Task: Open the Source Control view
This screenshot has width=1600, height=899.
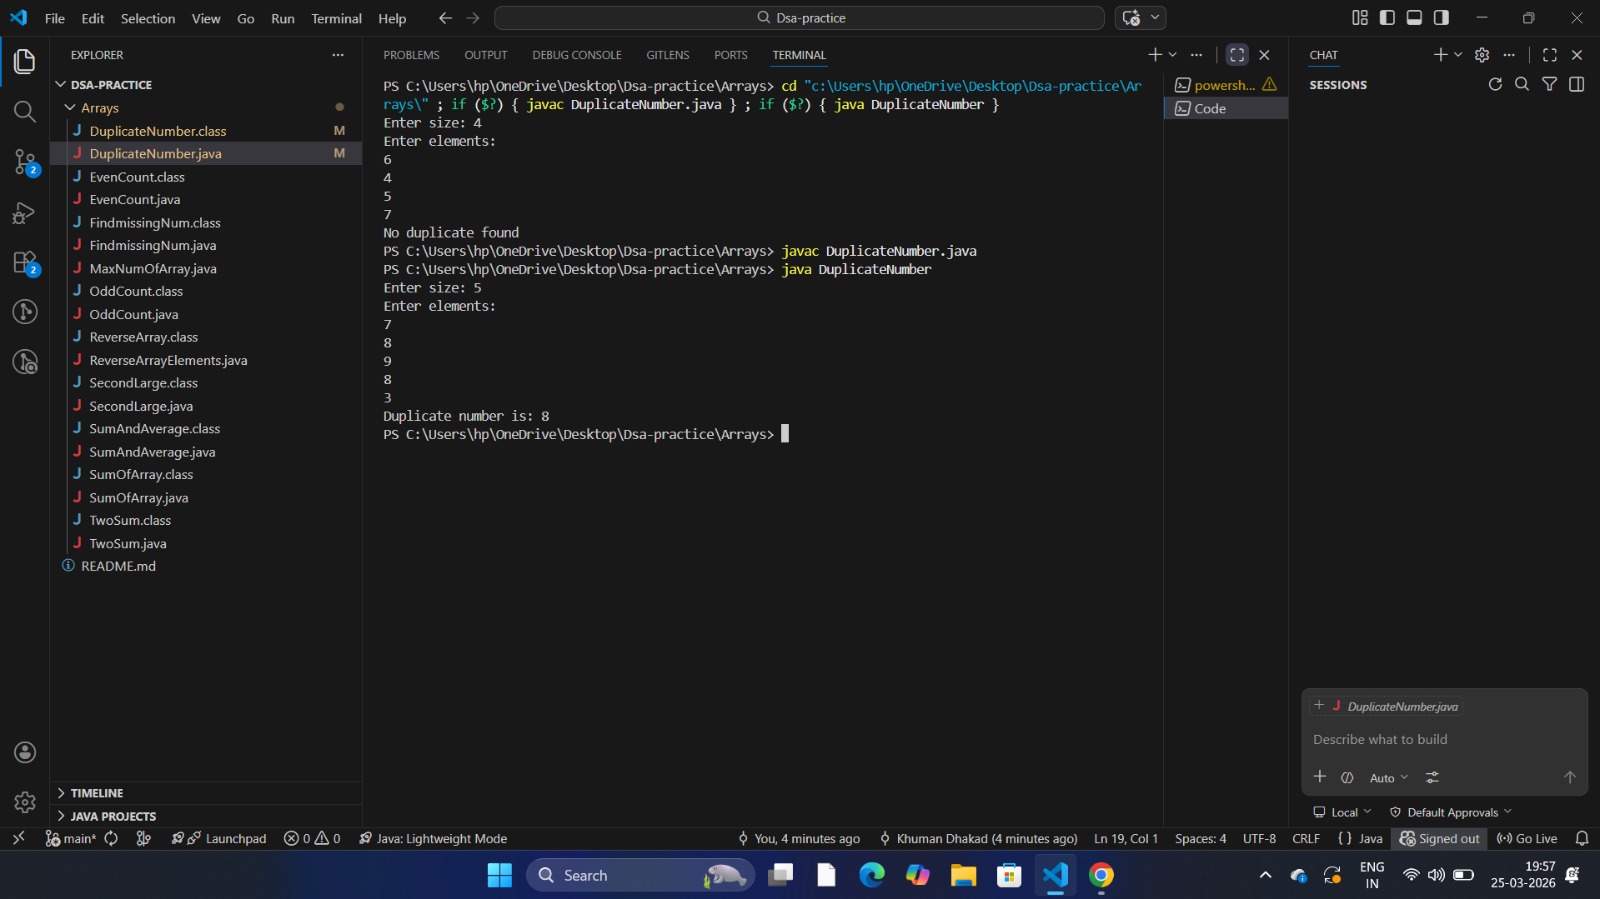Action: coord(25,162)
